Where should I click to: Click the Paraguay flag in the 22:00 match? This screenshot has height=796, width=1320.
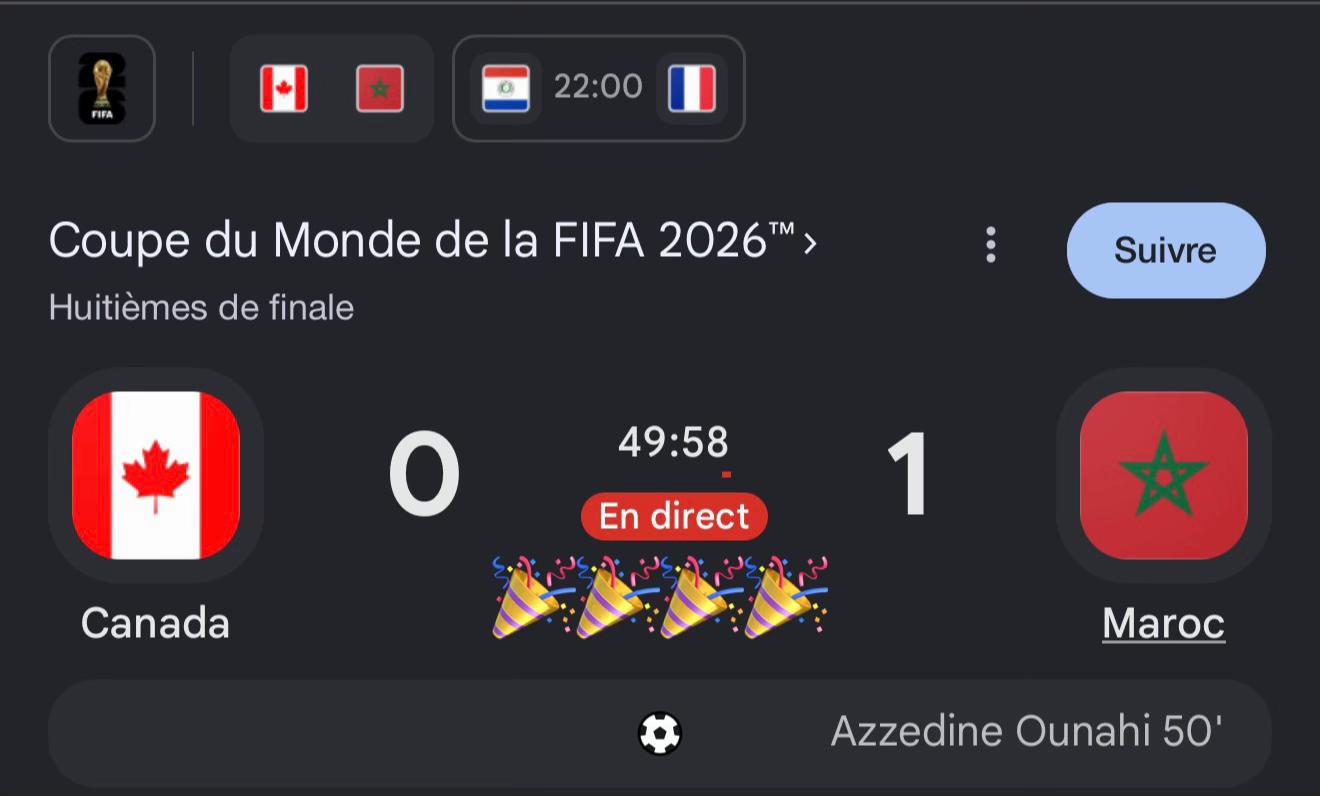pos(506,89)
